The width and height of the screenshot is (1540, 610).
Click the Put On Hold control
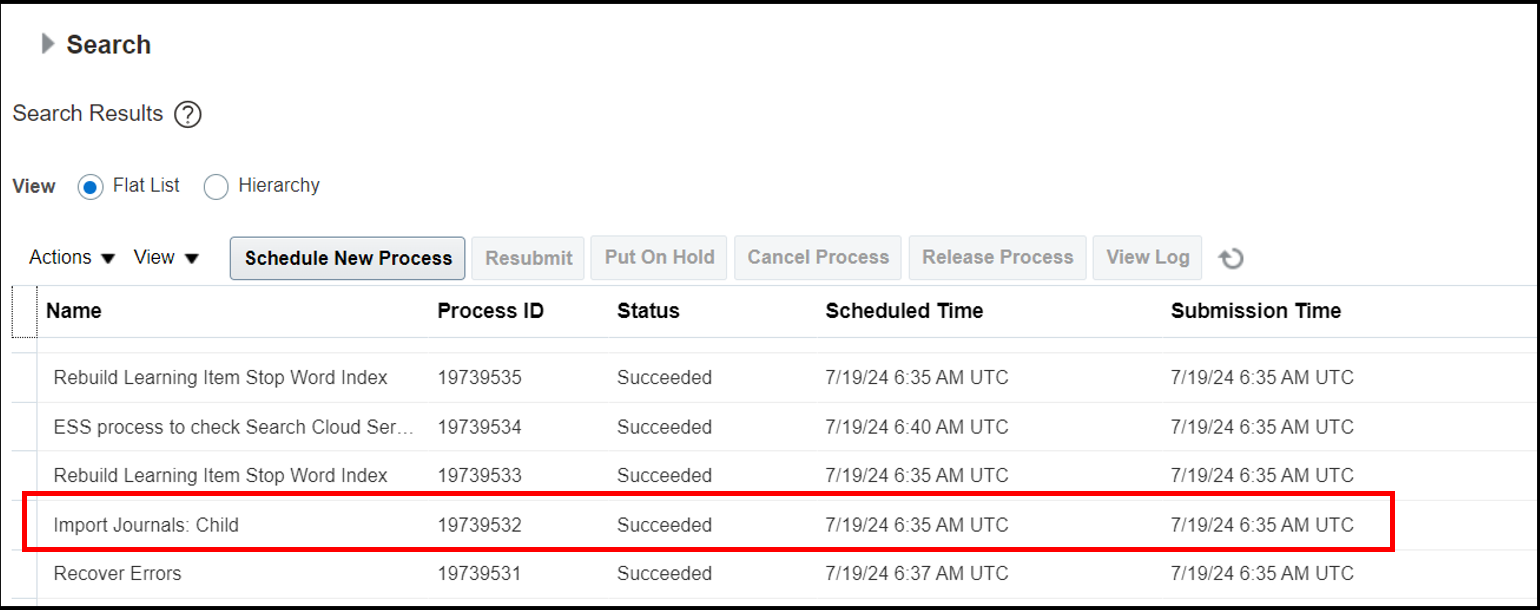point(658,257)
